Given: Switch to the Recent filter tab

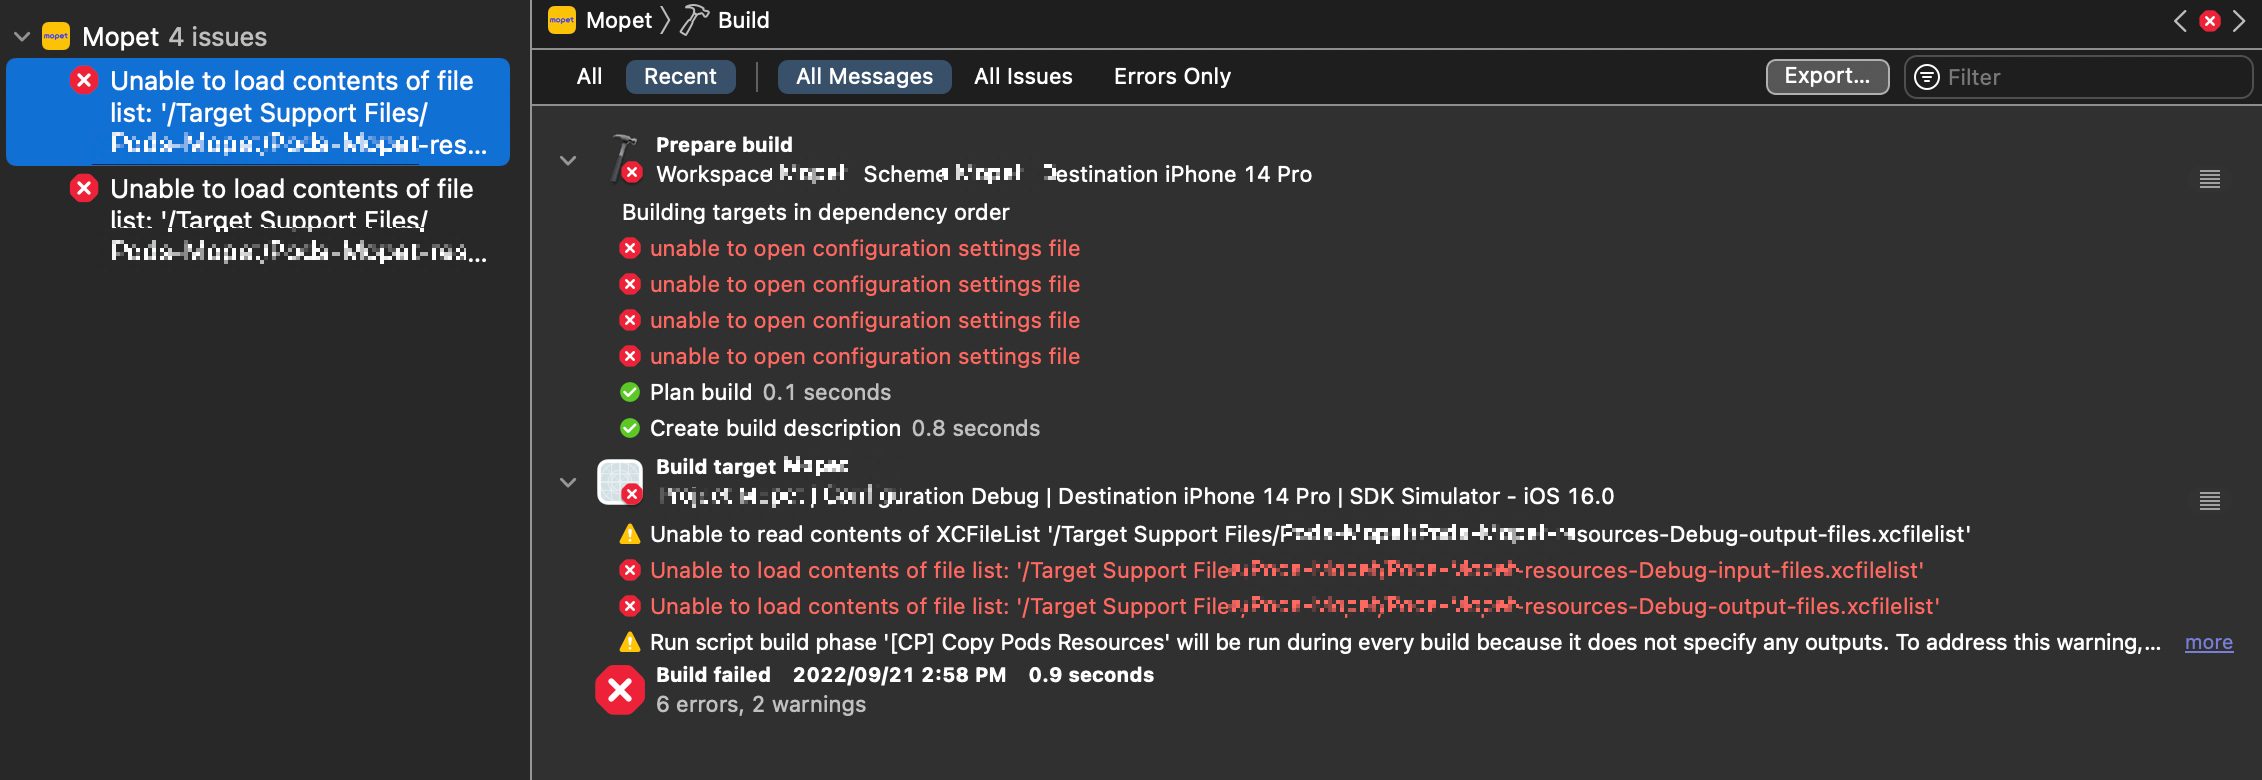Looking at the screenshot, I should coord(680,77).
